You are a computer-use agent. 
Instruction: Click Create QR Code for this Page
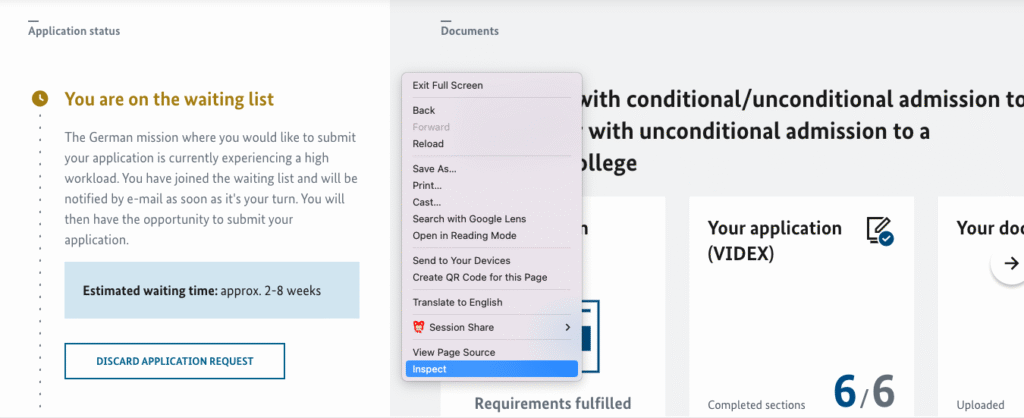[x=492, y=278]
